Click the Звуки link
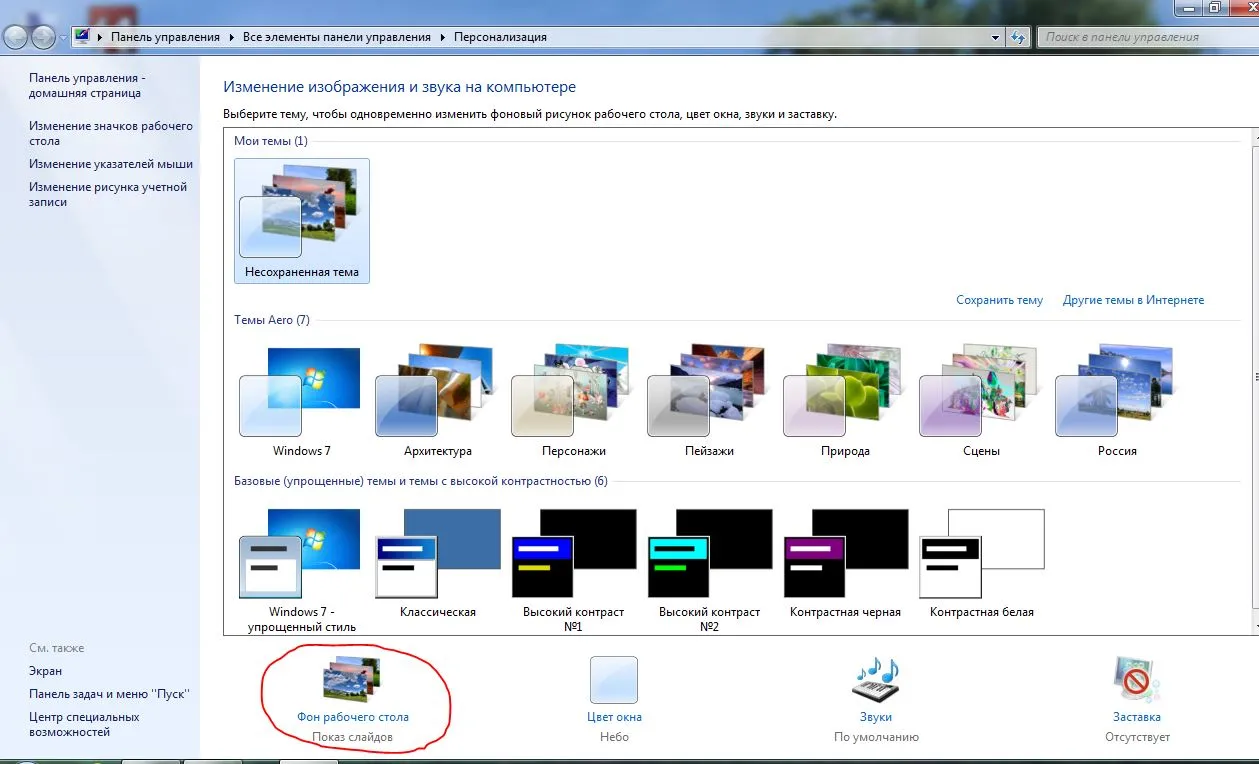1259x764 pixels. click(x=876, y=717)
